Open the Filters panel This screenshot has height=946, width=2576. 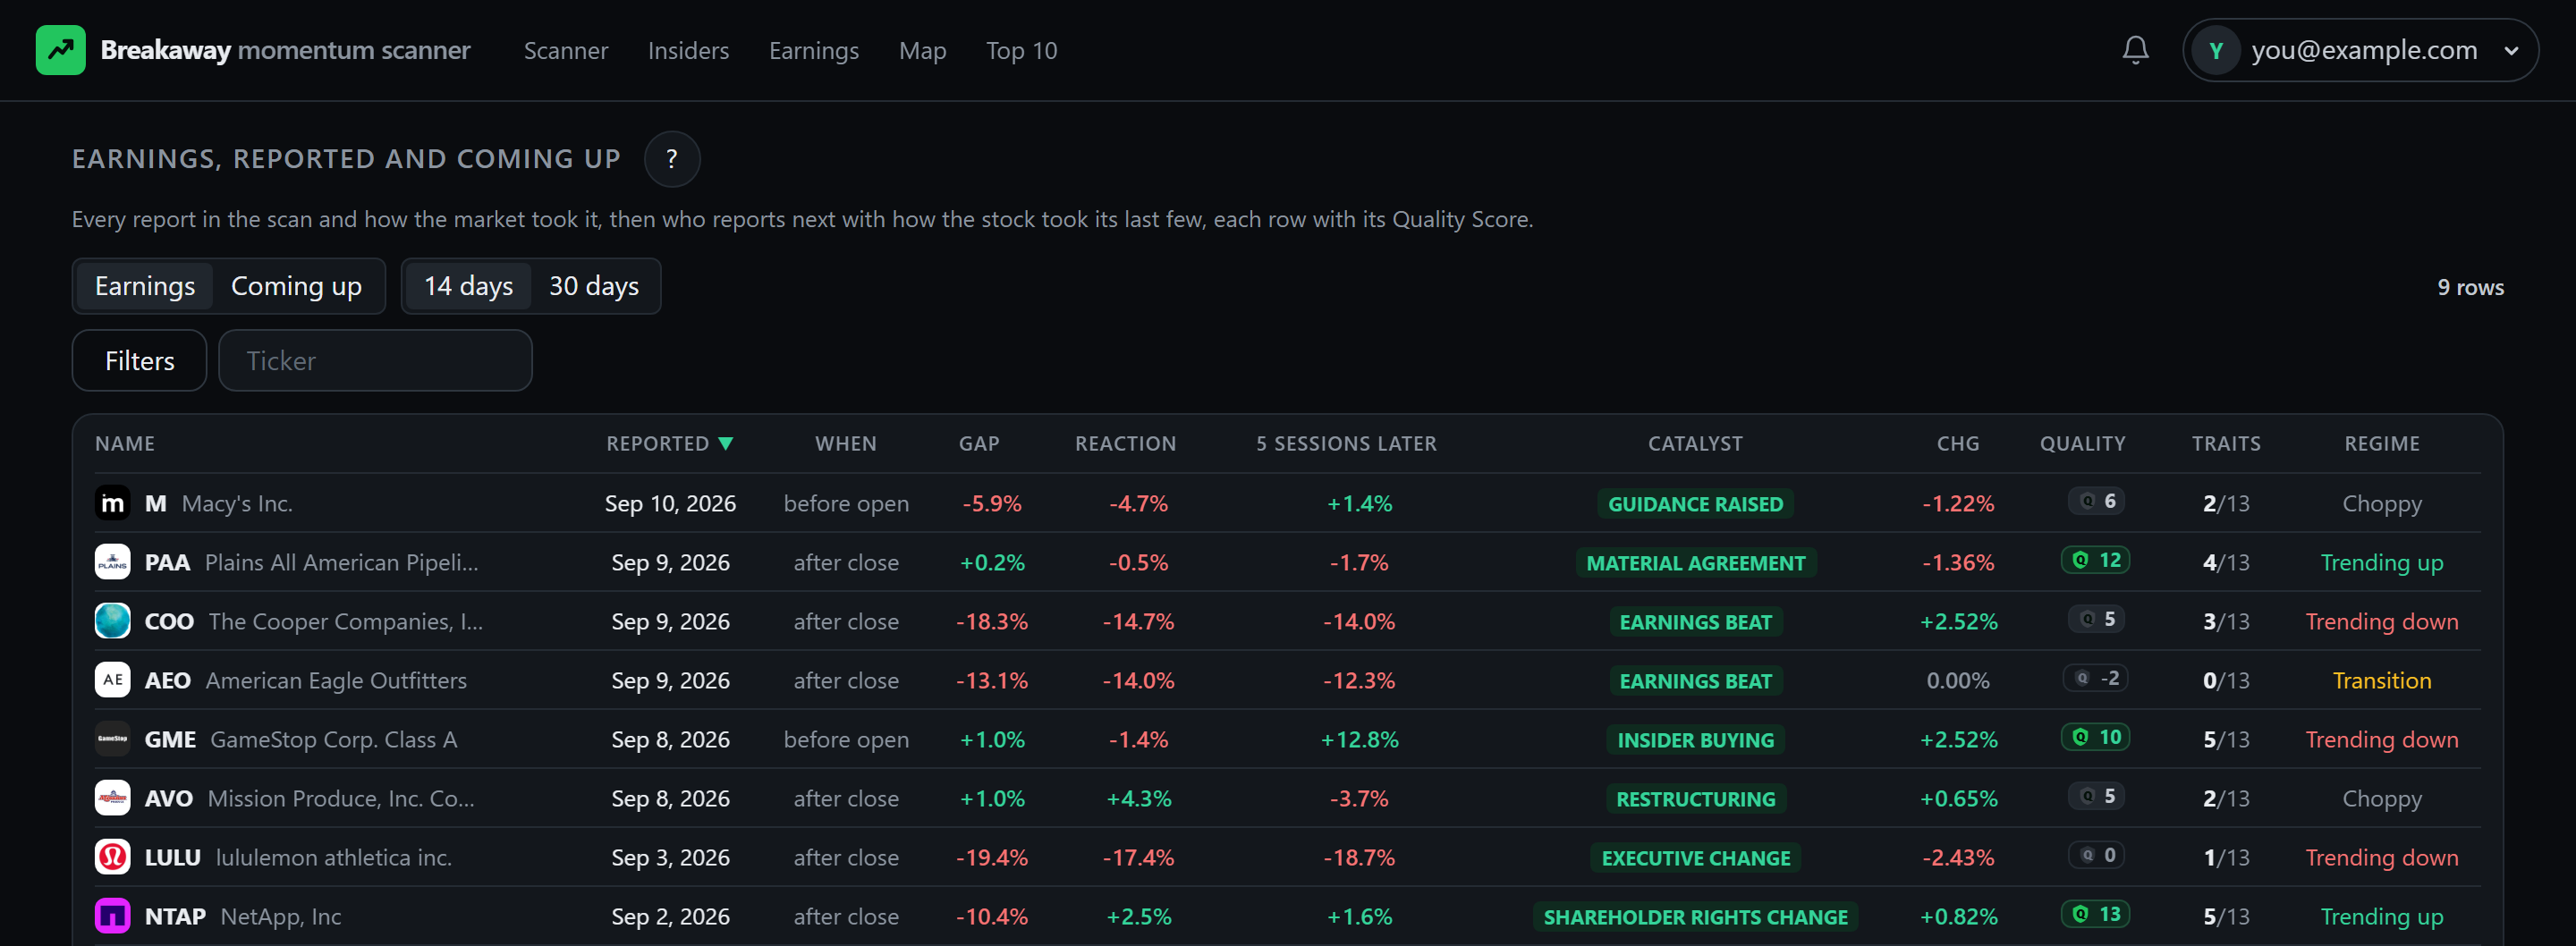pos(140,361)
